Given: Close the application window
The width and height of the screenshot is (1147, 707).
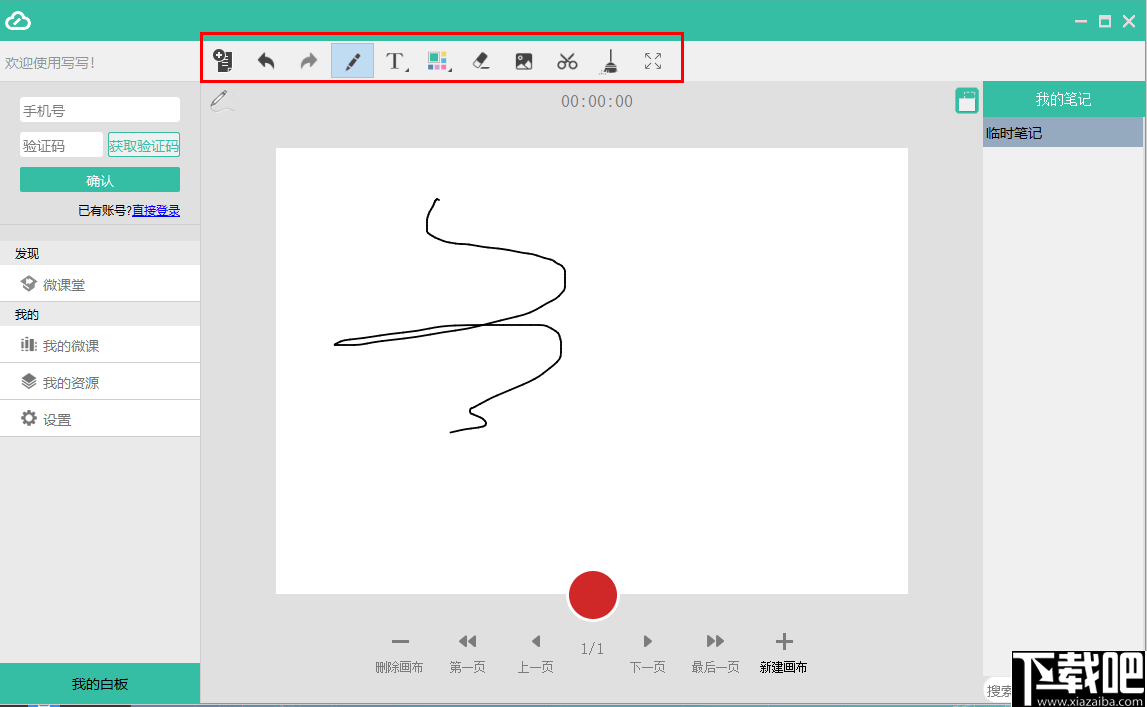Looking at the screenshot, I should coord(1129,21).
